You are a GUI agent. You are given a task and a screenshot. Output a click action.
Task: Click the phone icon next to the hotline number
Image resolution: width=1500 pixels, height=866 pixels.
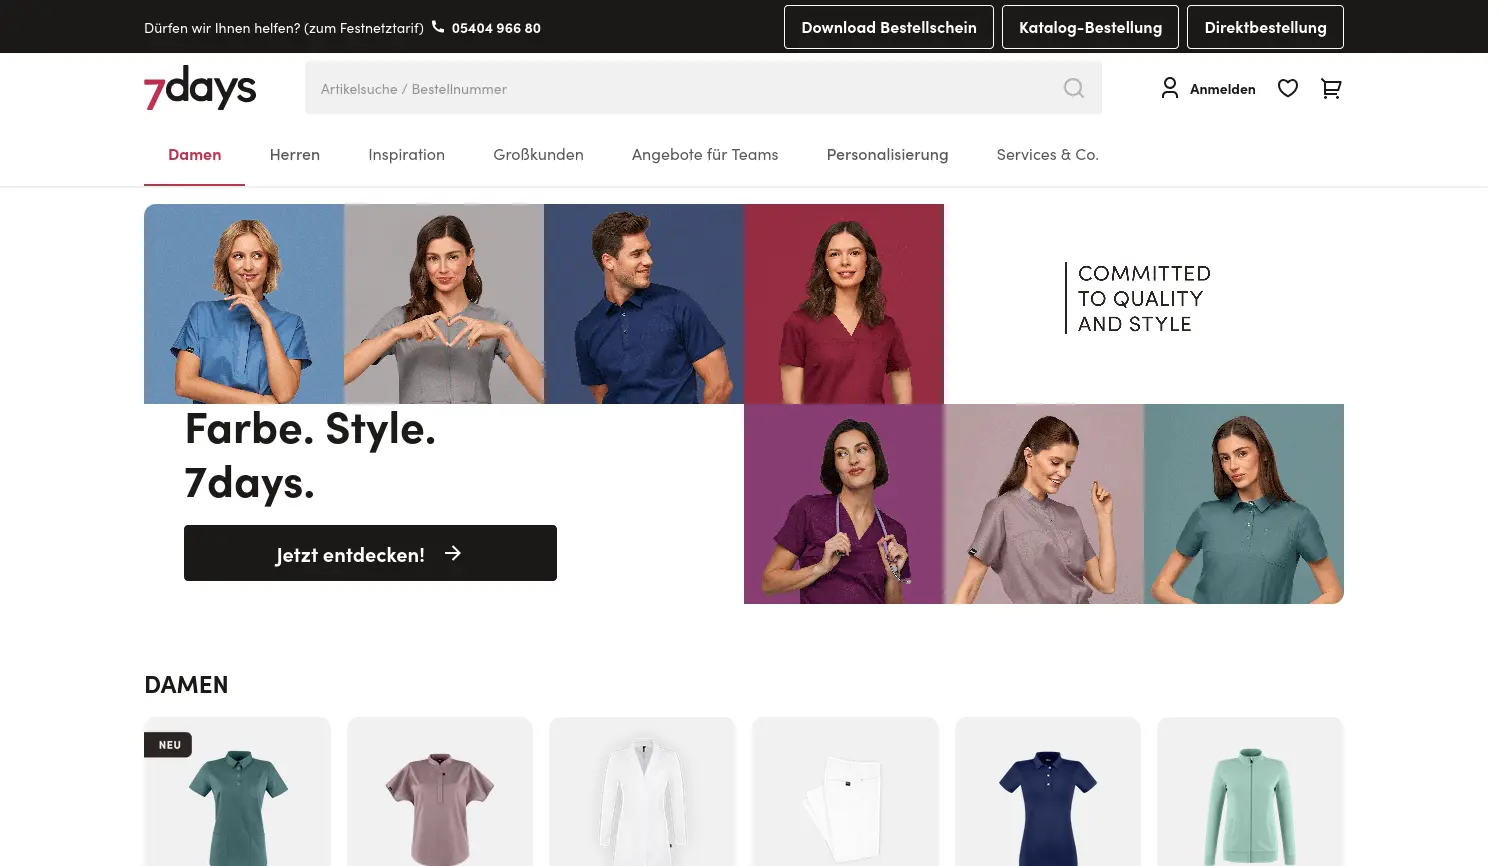click(438, 27)
